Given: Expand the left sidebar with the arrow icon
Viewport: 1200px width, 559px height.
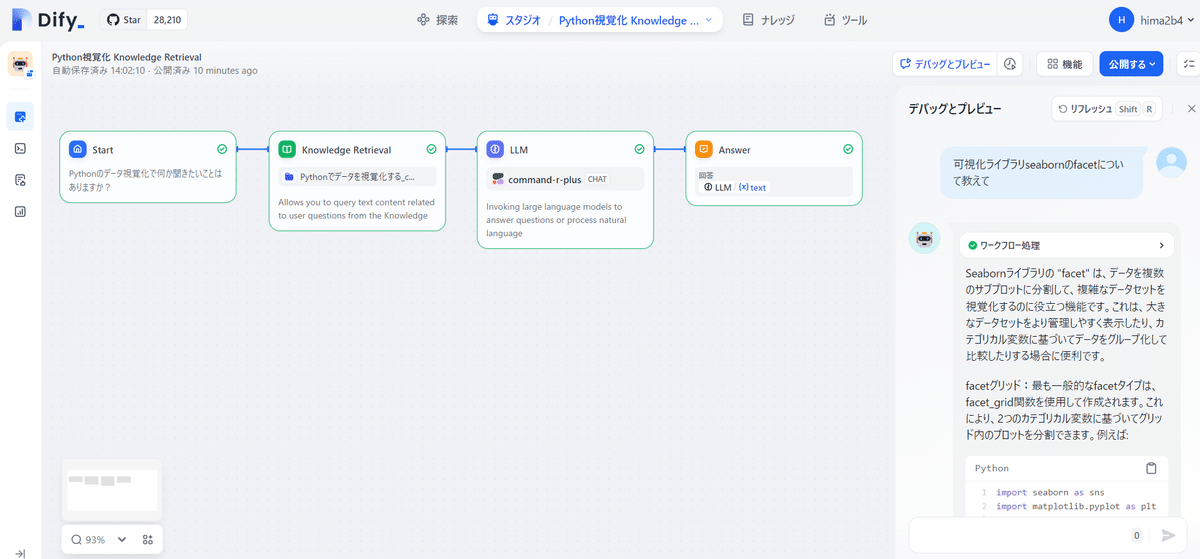Looking at the screenshot, I should pos(20,552).
